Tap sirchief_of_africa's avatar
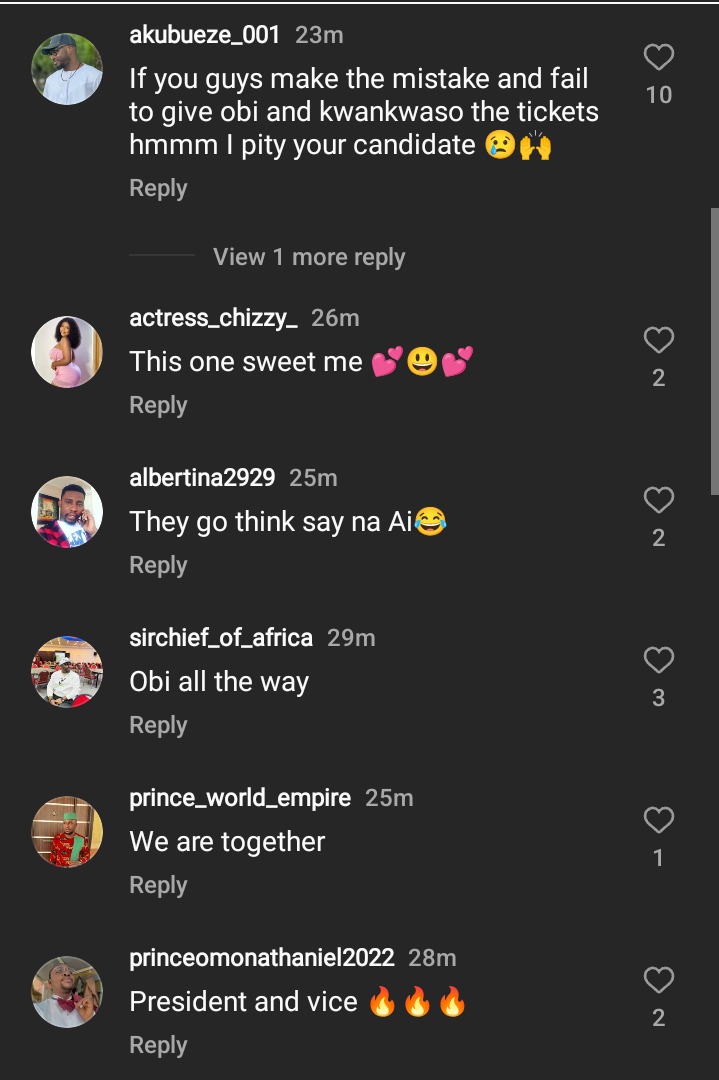This screenshot has height=1080, width=719. [x=67, y=672]
